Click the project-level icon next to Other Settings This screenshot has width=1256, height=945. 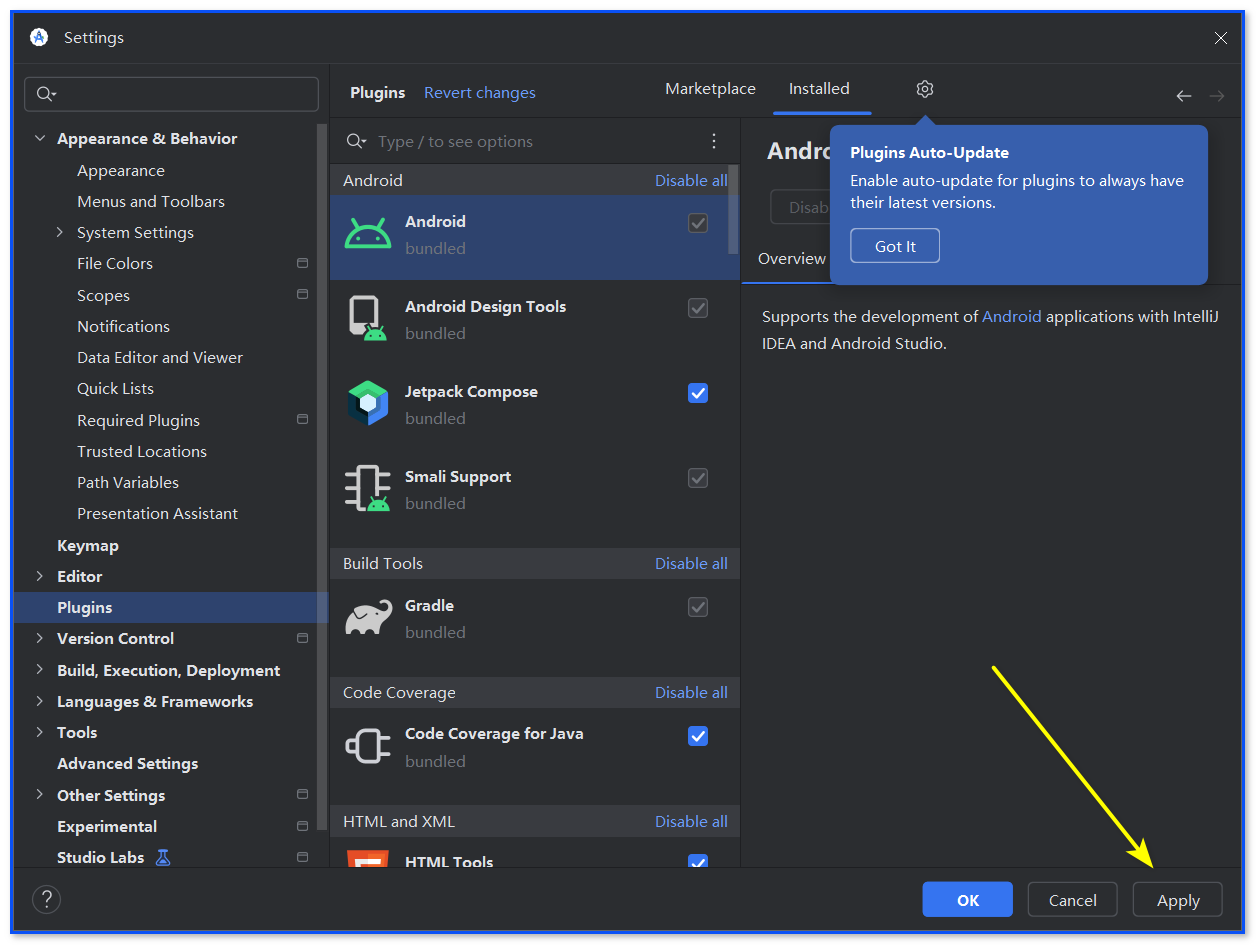(x=302, y=795)
